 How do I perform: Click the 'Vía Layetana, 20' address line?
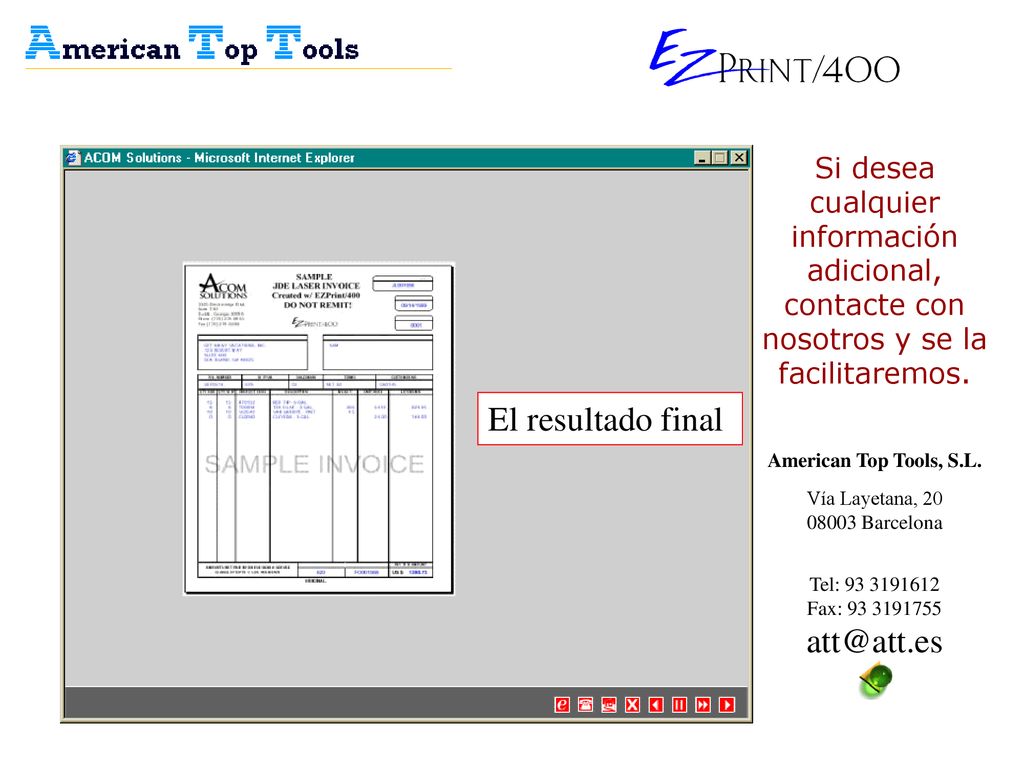coord(874,498)
